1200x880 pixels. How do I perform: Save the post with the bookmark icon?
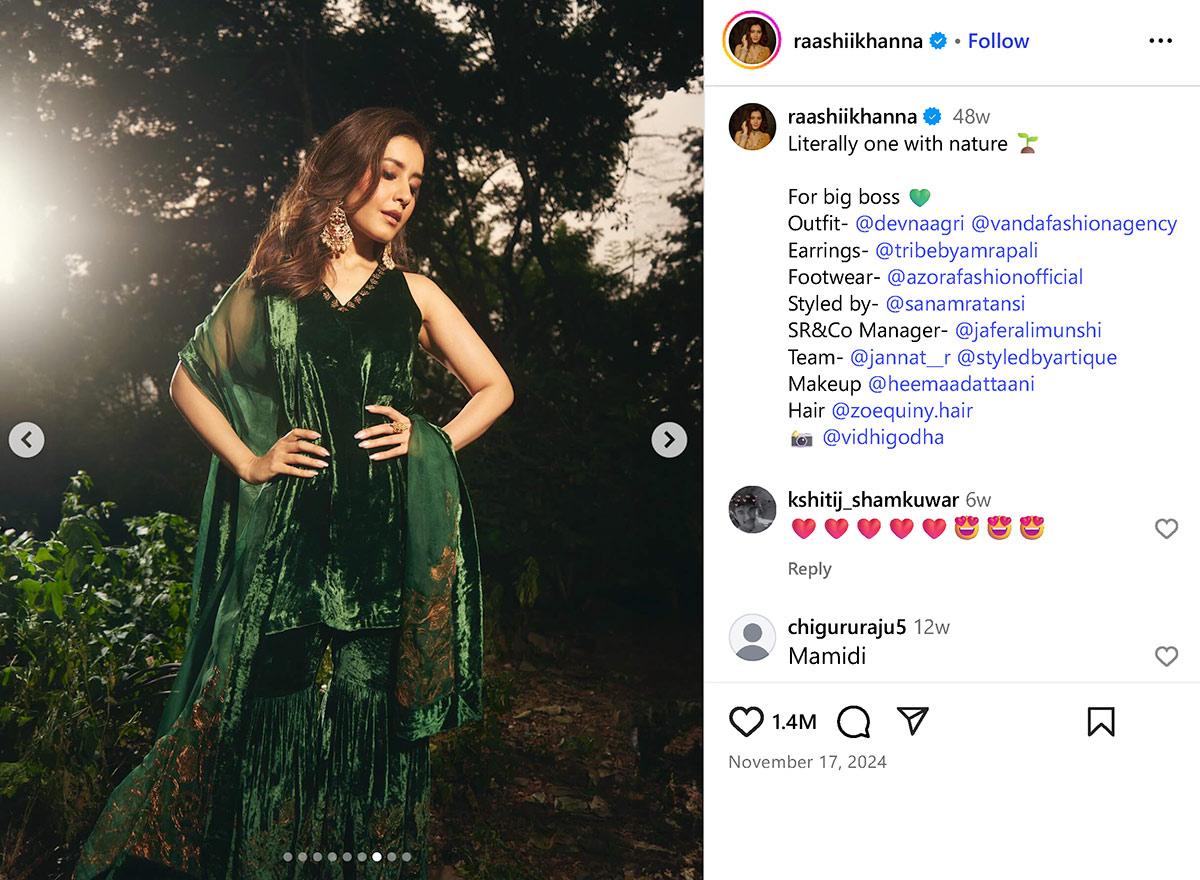(x=1100, y=721)
